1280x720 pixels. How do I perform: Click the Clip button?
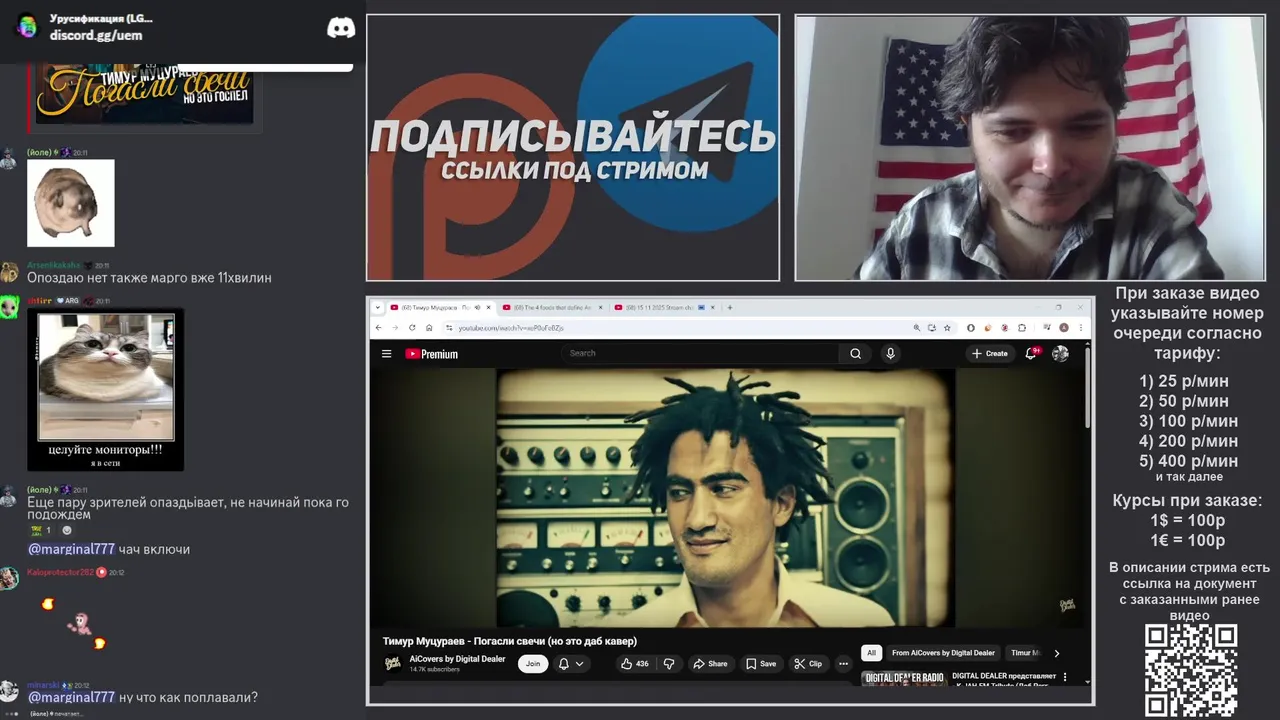pyautogui.click(x=808, y=663)
